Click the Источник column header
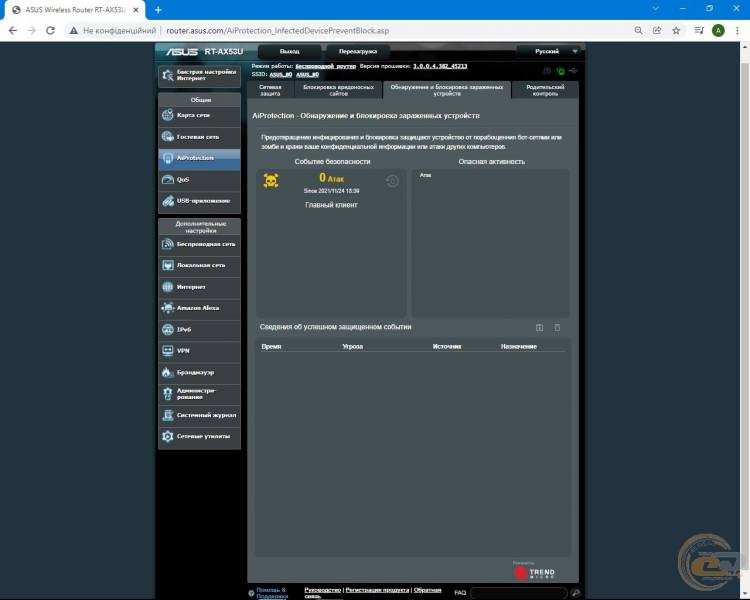 click(447, 346)
